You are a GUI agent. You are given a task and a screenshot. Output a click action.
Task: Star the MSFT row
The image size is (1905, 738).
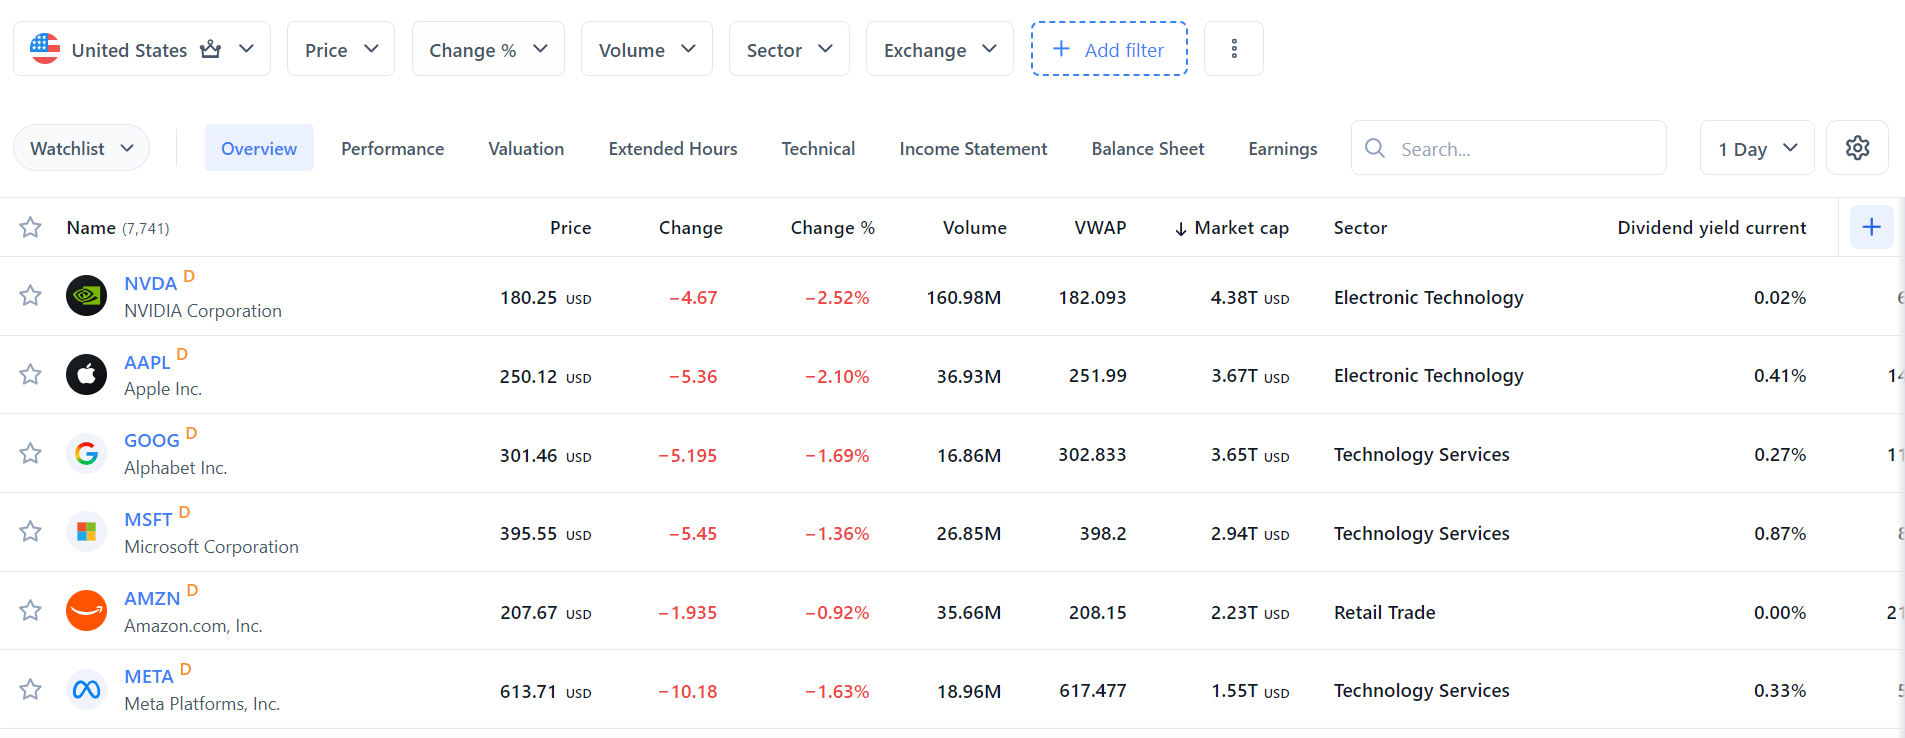click(31, 531)
